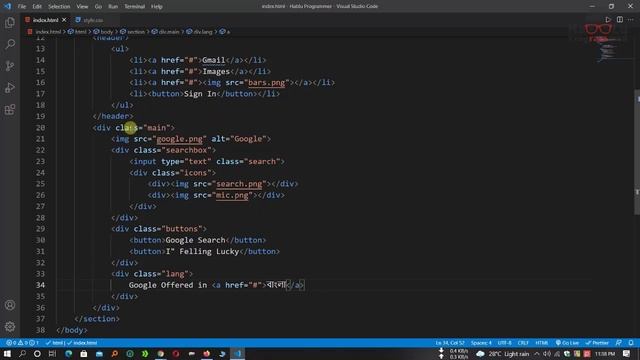Click HTML language mode in status bar
This screenshot has width=640, height=360.
[x=542, y=343]
